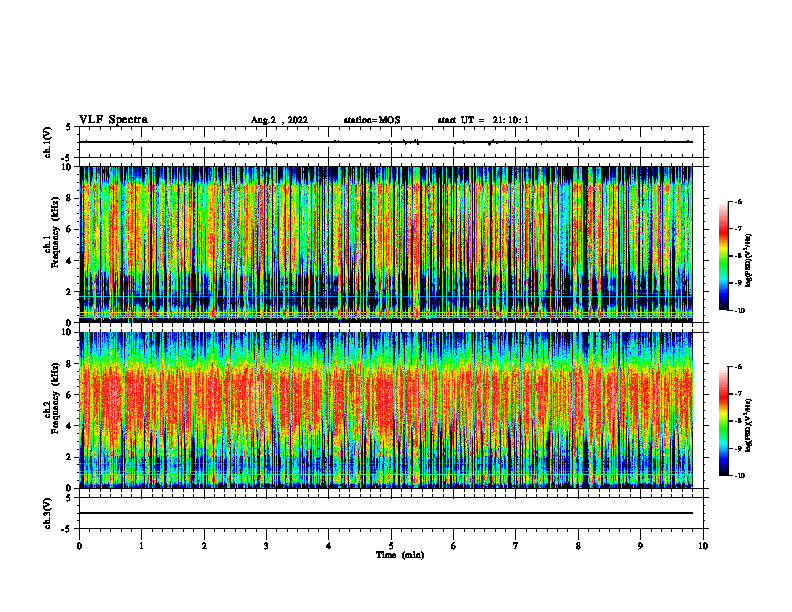
Task: Click the "-6" label on ch.1 color scale
Action: (x=739, y=201)
